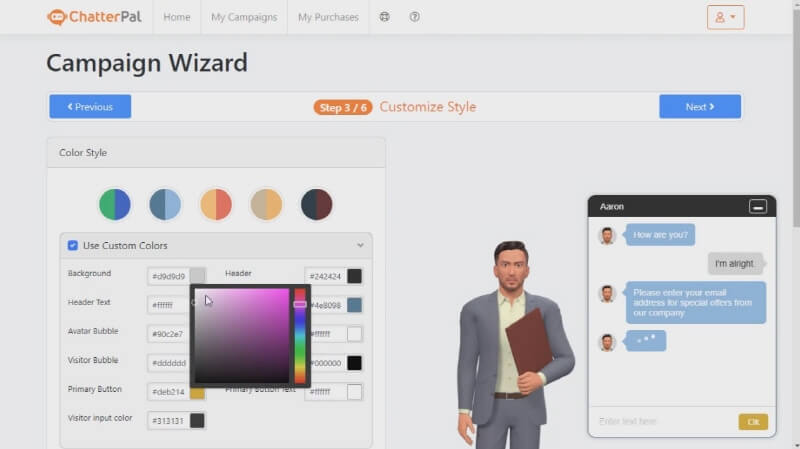Click the Color Style panel heading
The image size is (800, 449).
click(x=83, y=153)
